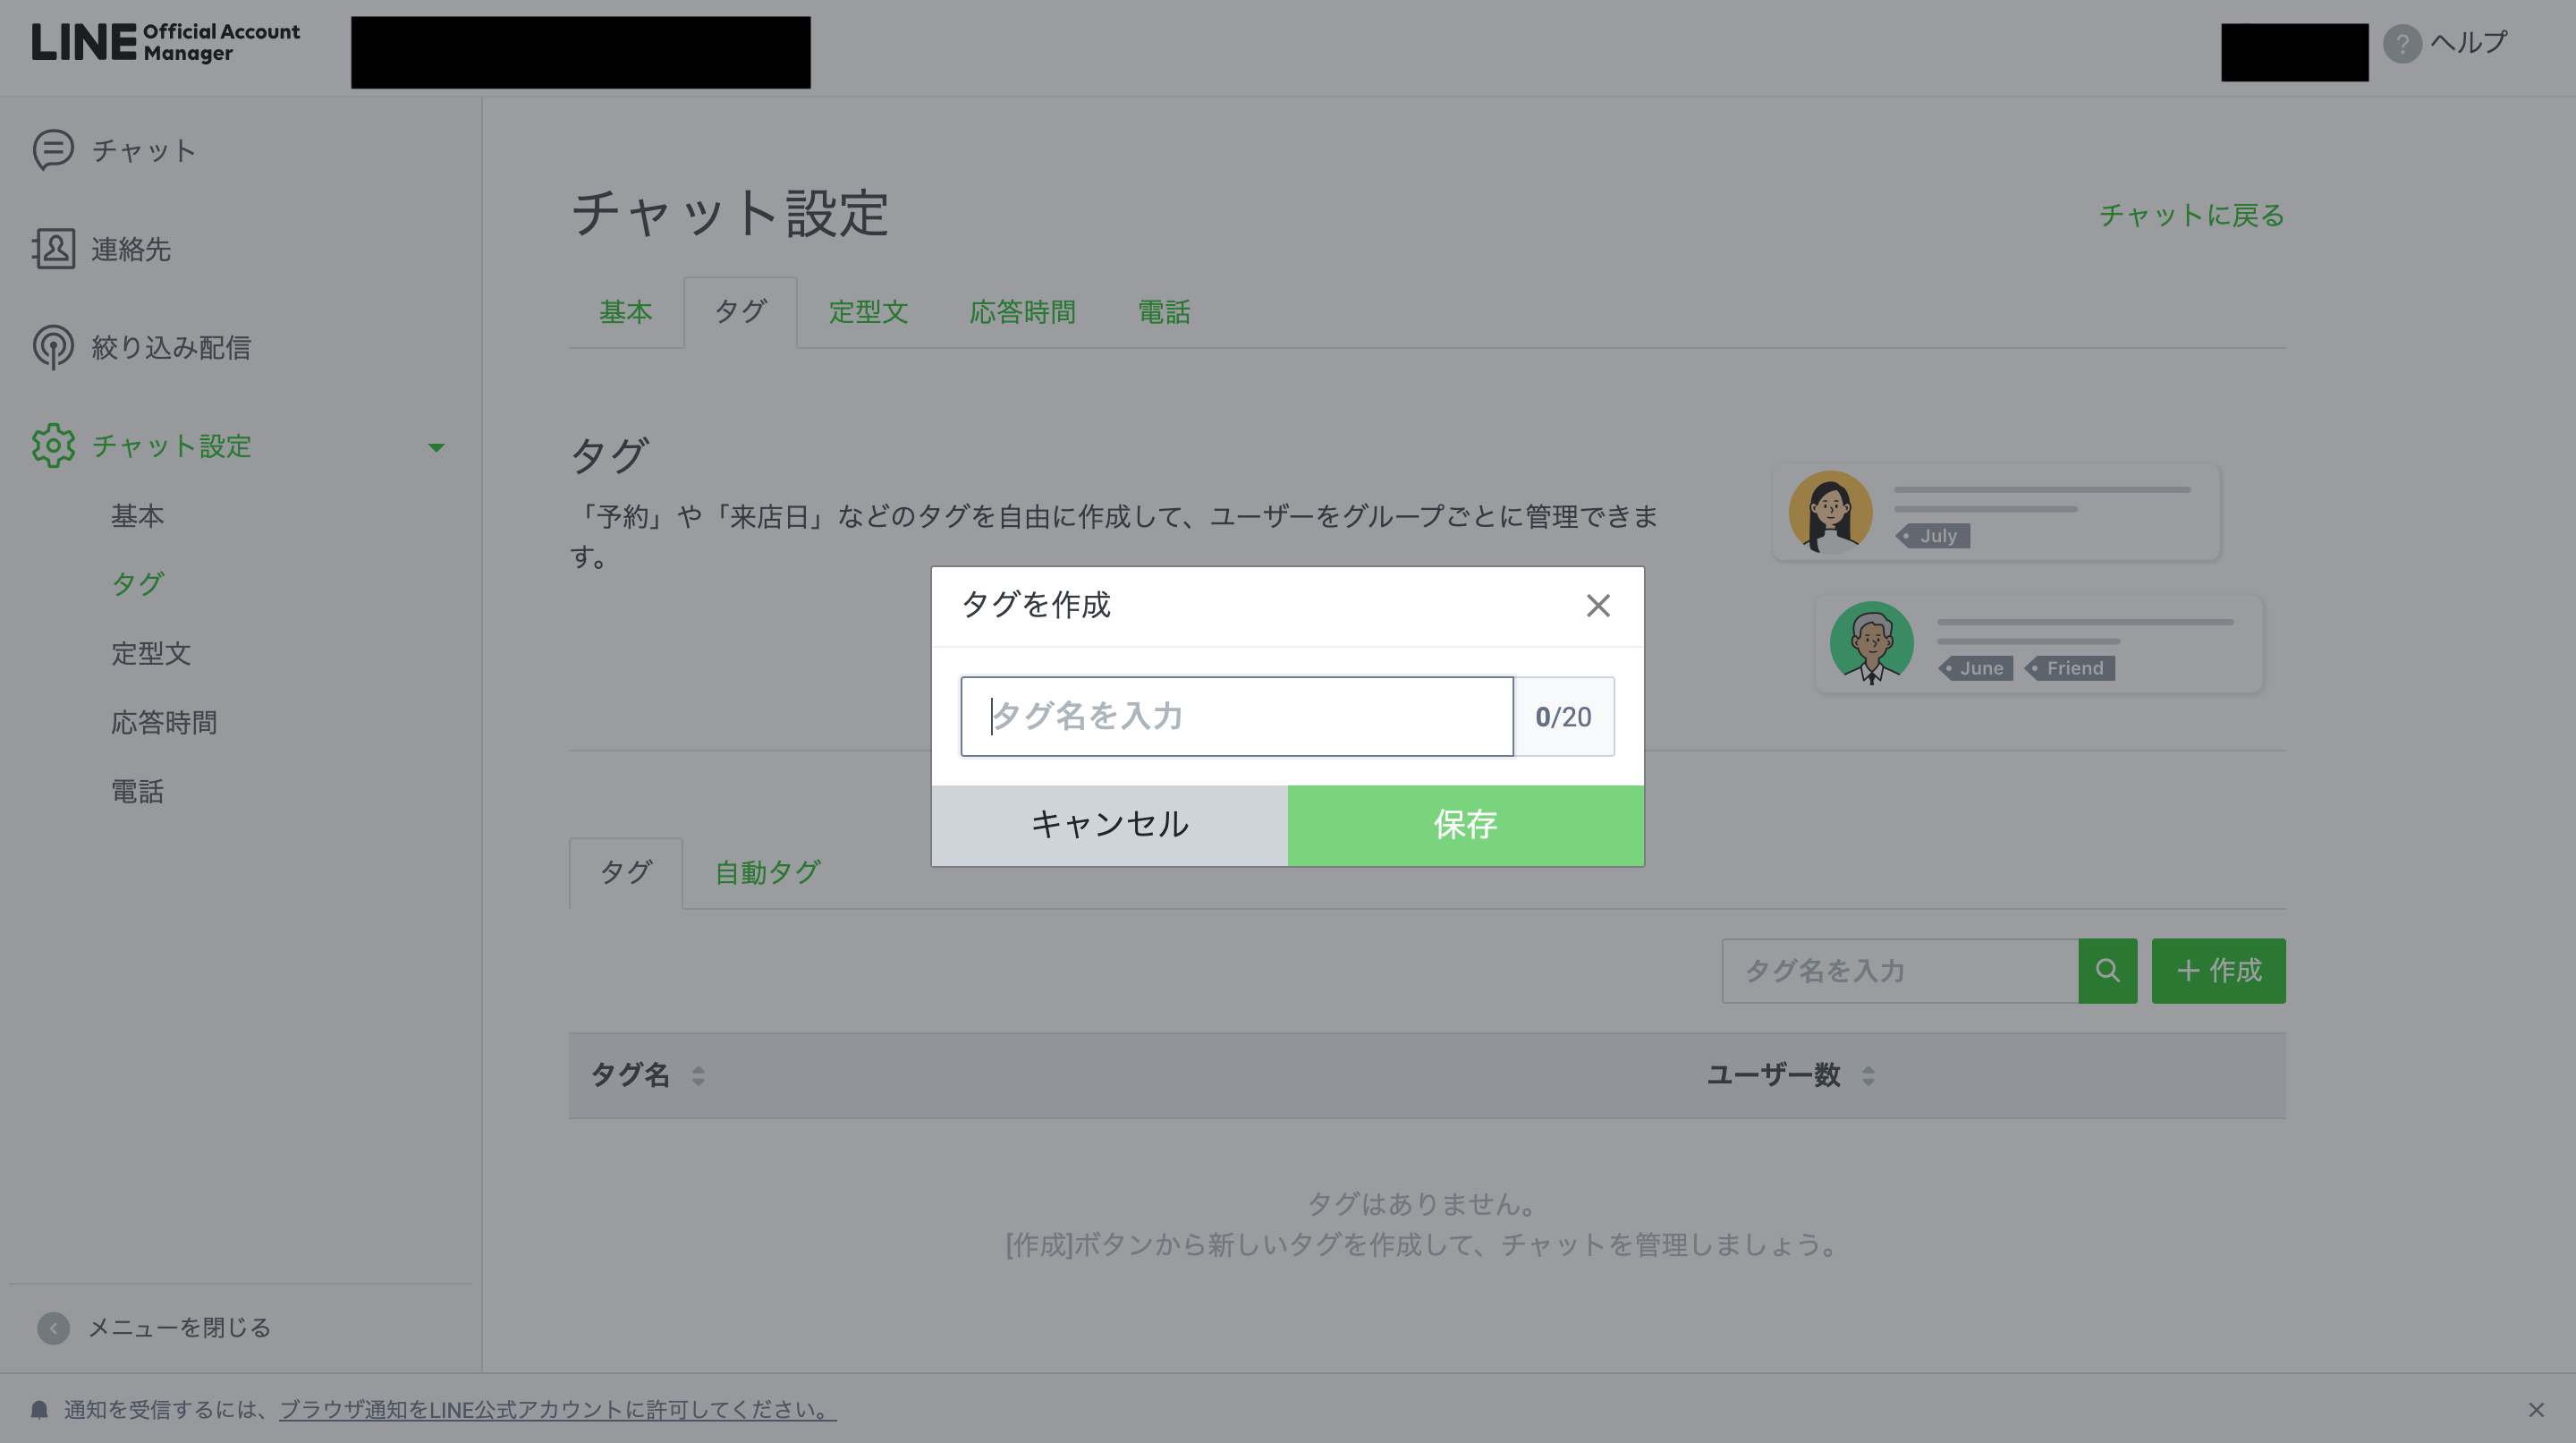Switch to the 定型文 tab
The height and width of the screenshot is (1443, 2576).
pyautogui.click(x=867, y=313)
